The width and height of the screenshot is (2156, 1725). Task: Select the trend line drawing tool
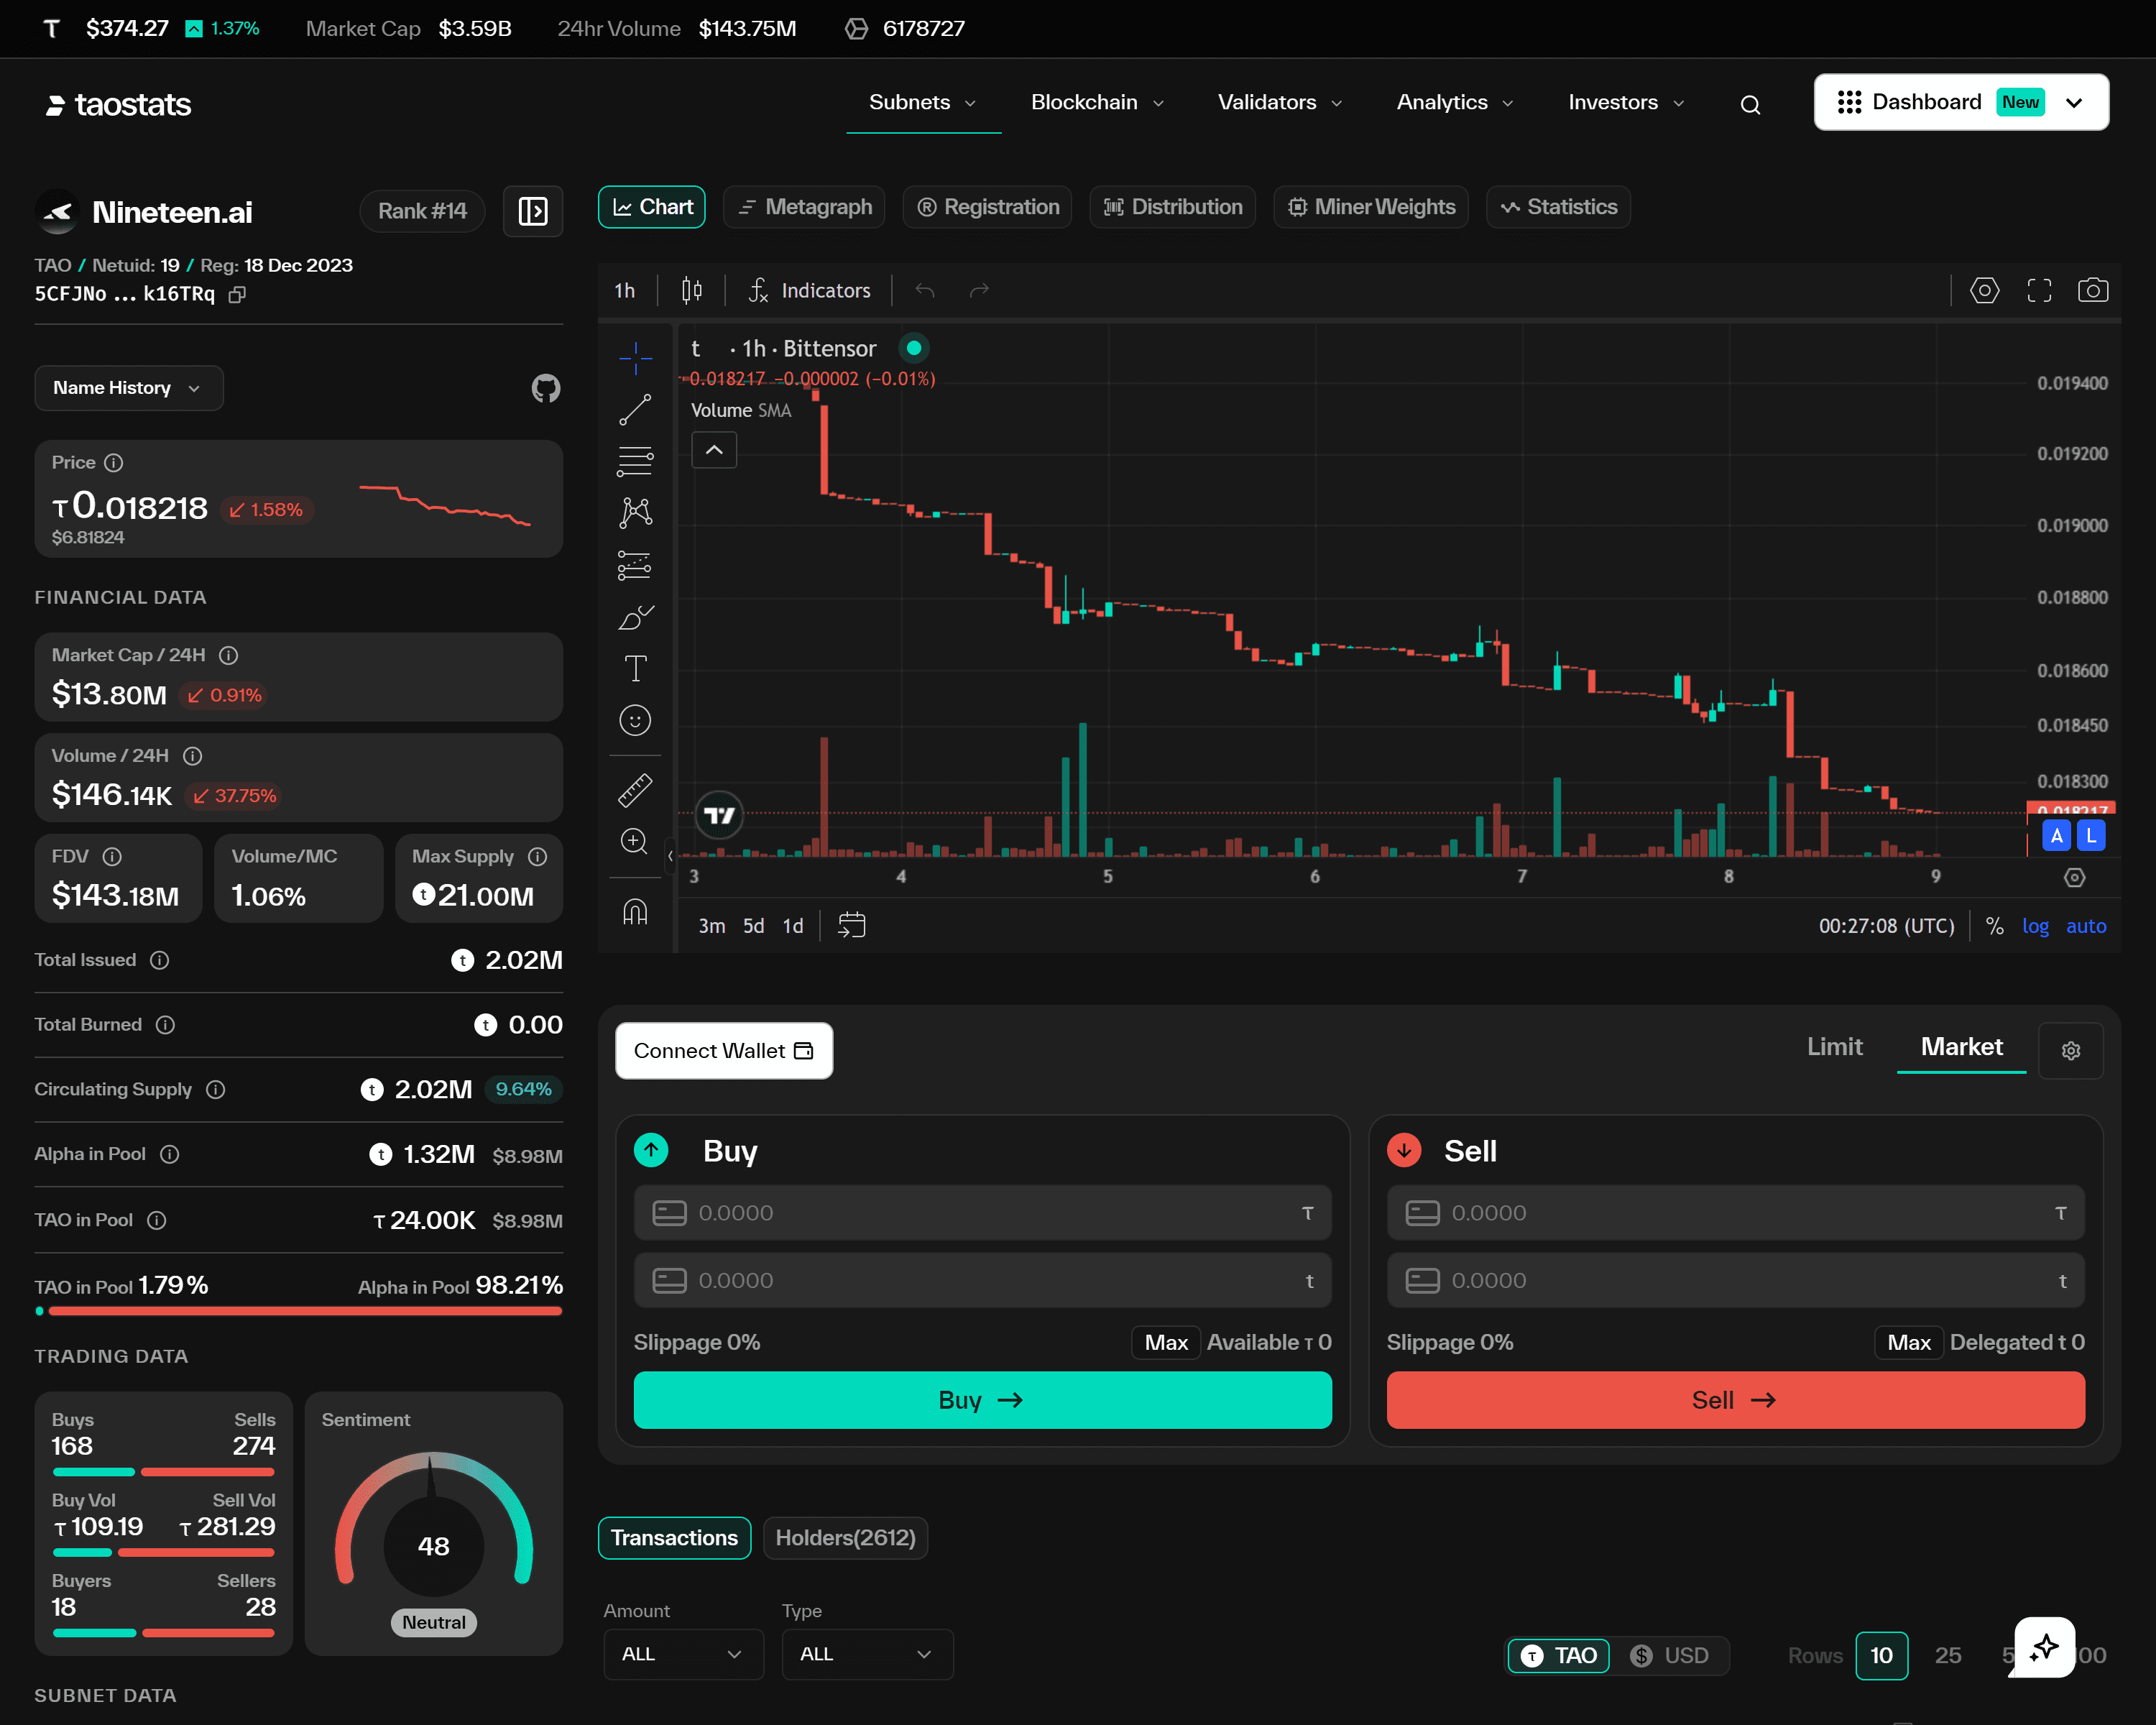point(635,410)
